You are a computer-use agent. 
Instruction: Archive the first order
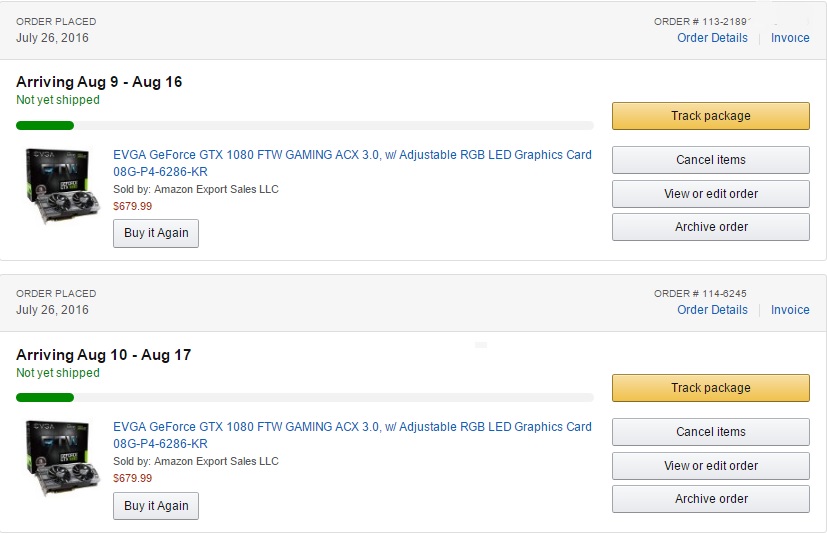pos(710,227)
